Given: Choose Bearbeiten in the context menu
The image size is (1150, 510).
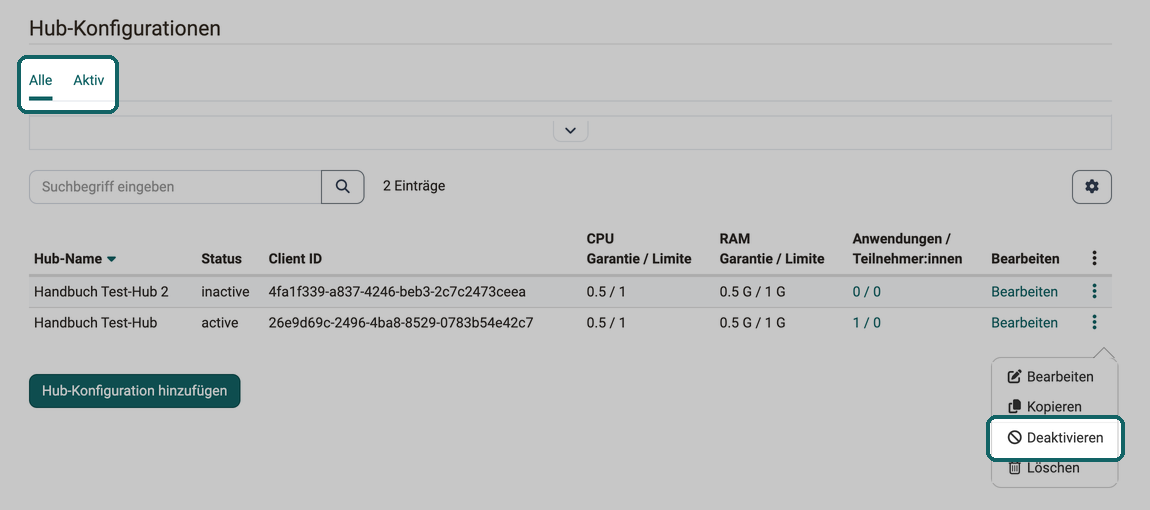Looking at the screenshot, I should [x=1051, y=376].
